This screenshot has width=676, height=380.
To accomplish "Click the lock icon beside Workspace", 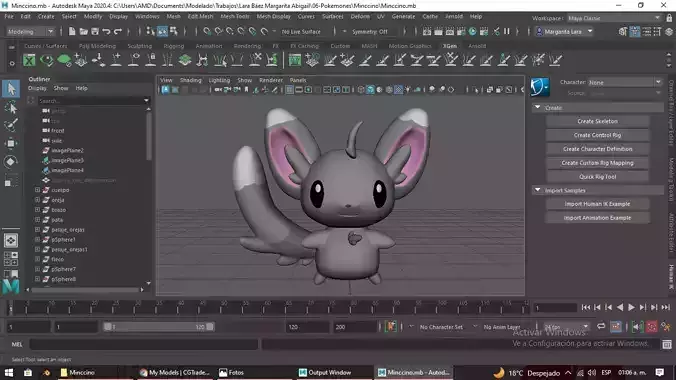I will (x=669, y=18).
